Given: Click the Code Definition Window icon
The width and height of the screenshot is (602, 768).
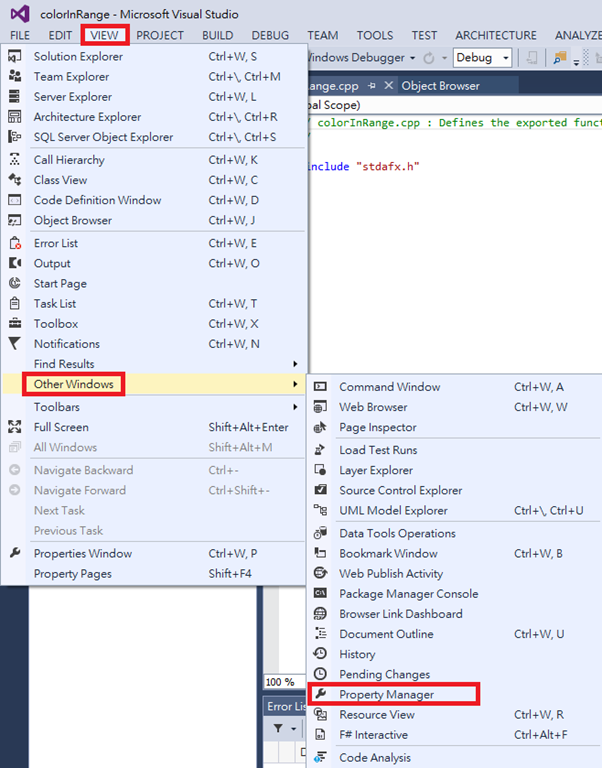Looking at the screenshot, I should [x=15, y=200].
